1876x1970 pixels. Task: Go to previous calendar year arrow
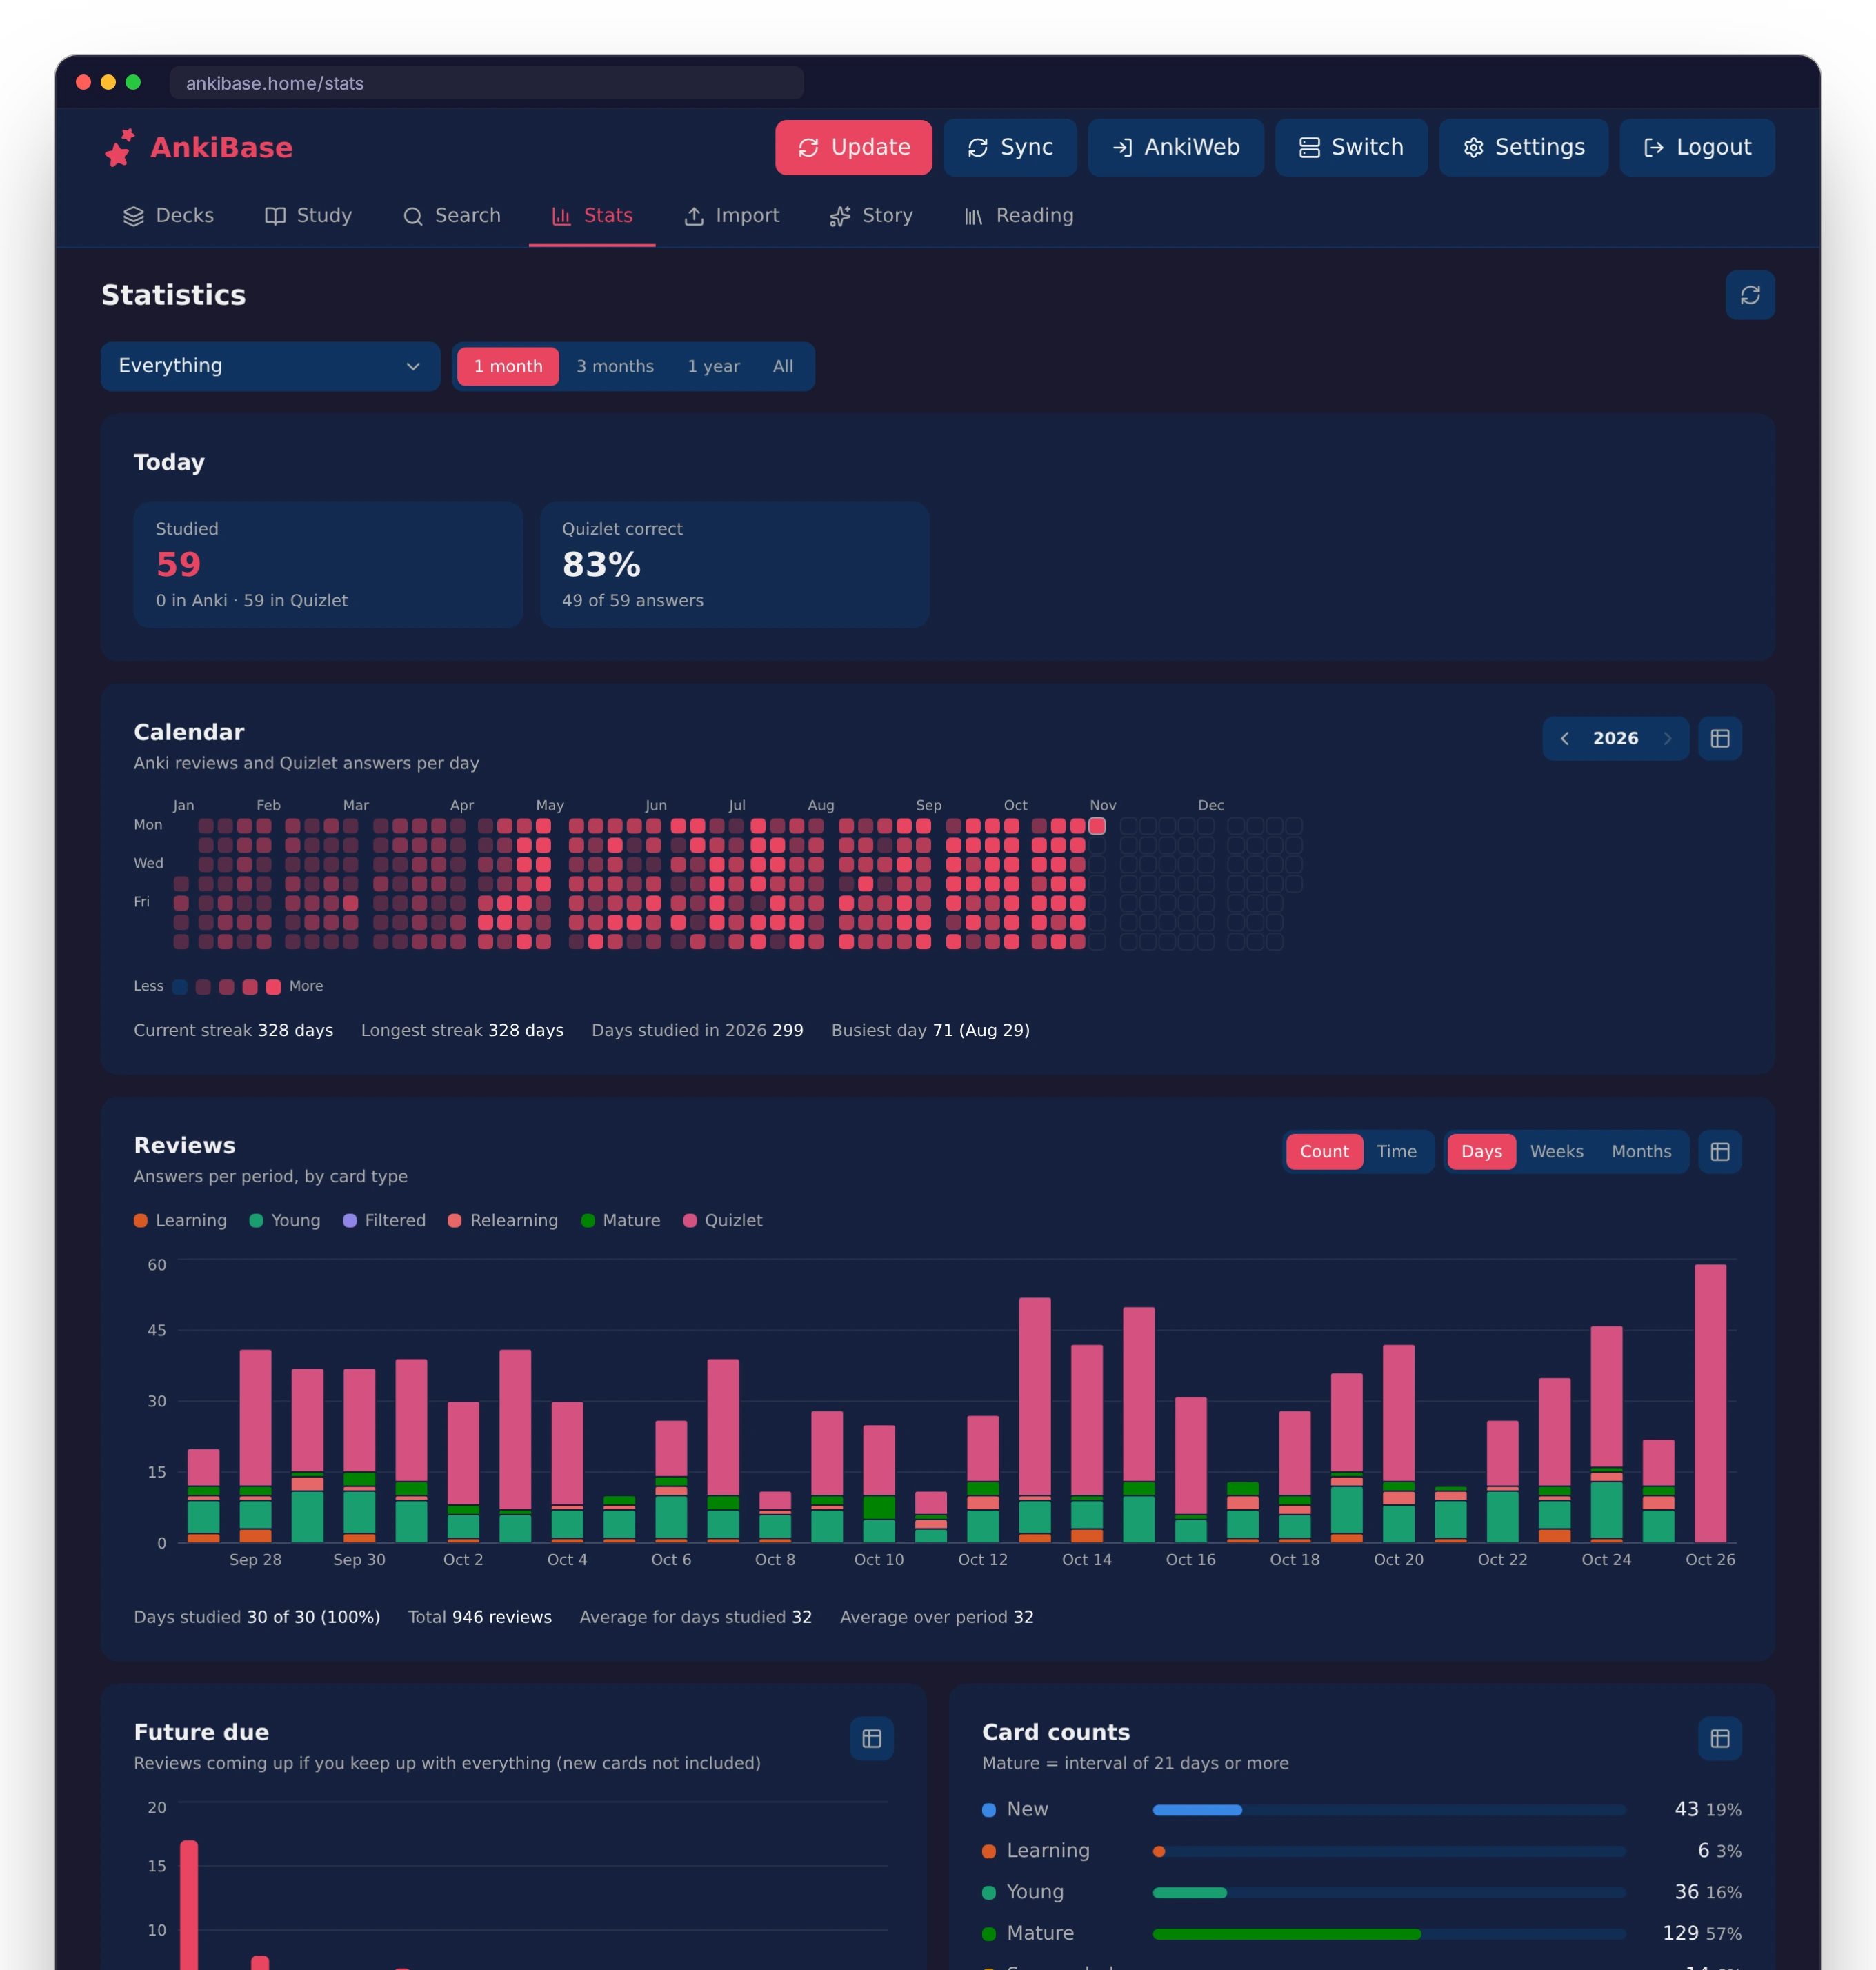[1564, 738]
